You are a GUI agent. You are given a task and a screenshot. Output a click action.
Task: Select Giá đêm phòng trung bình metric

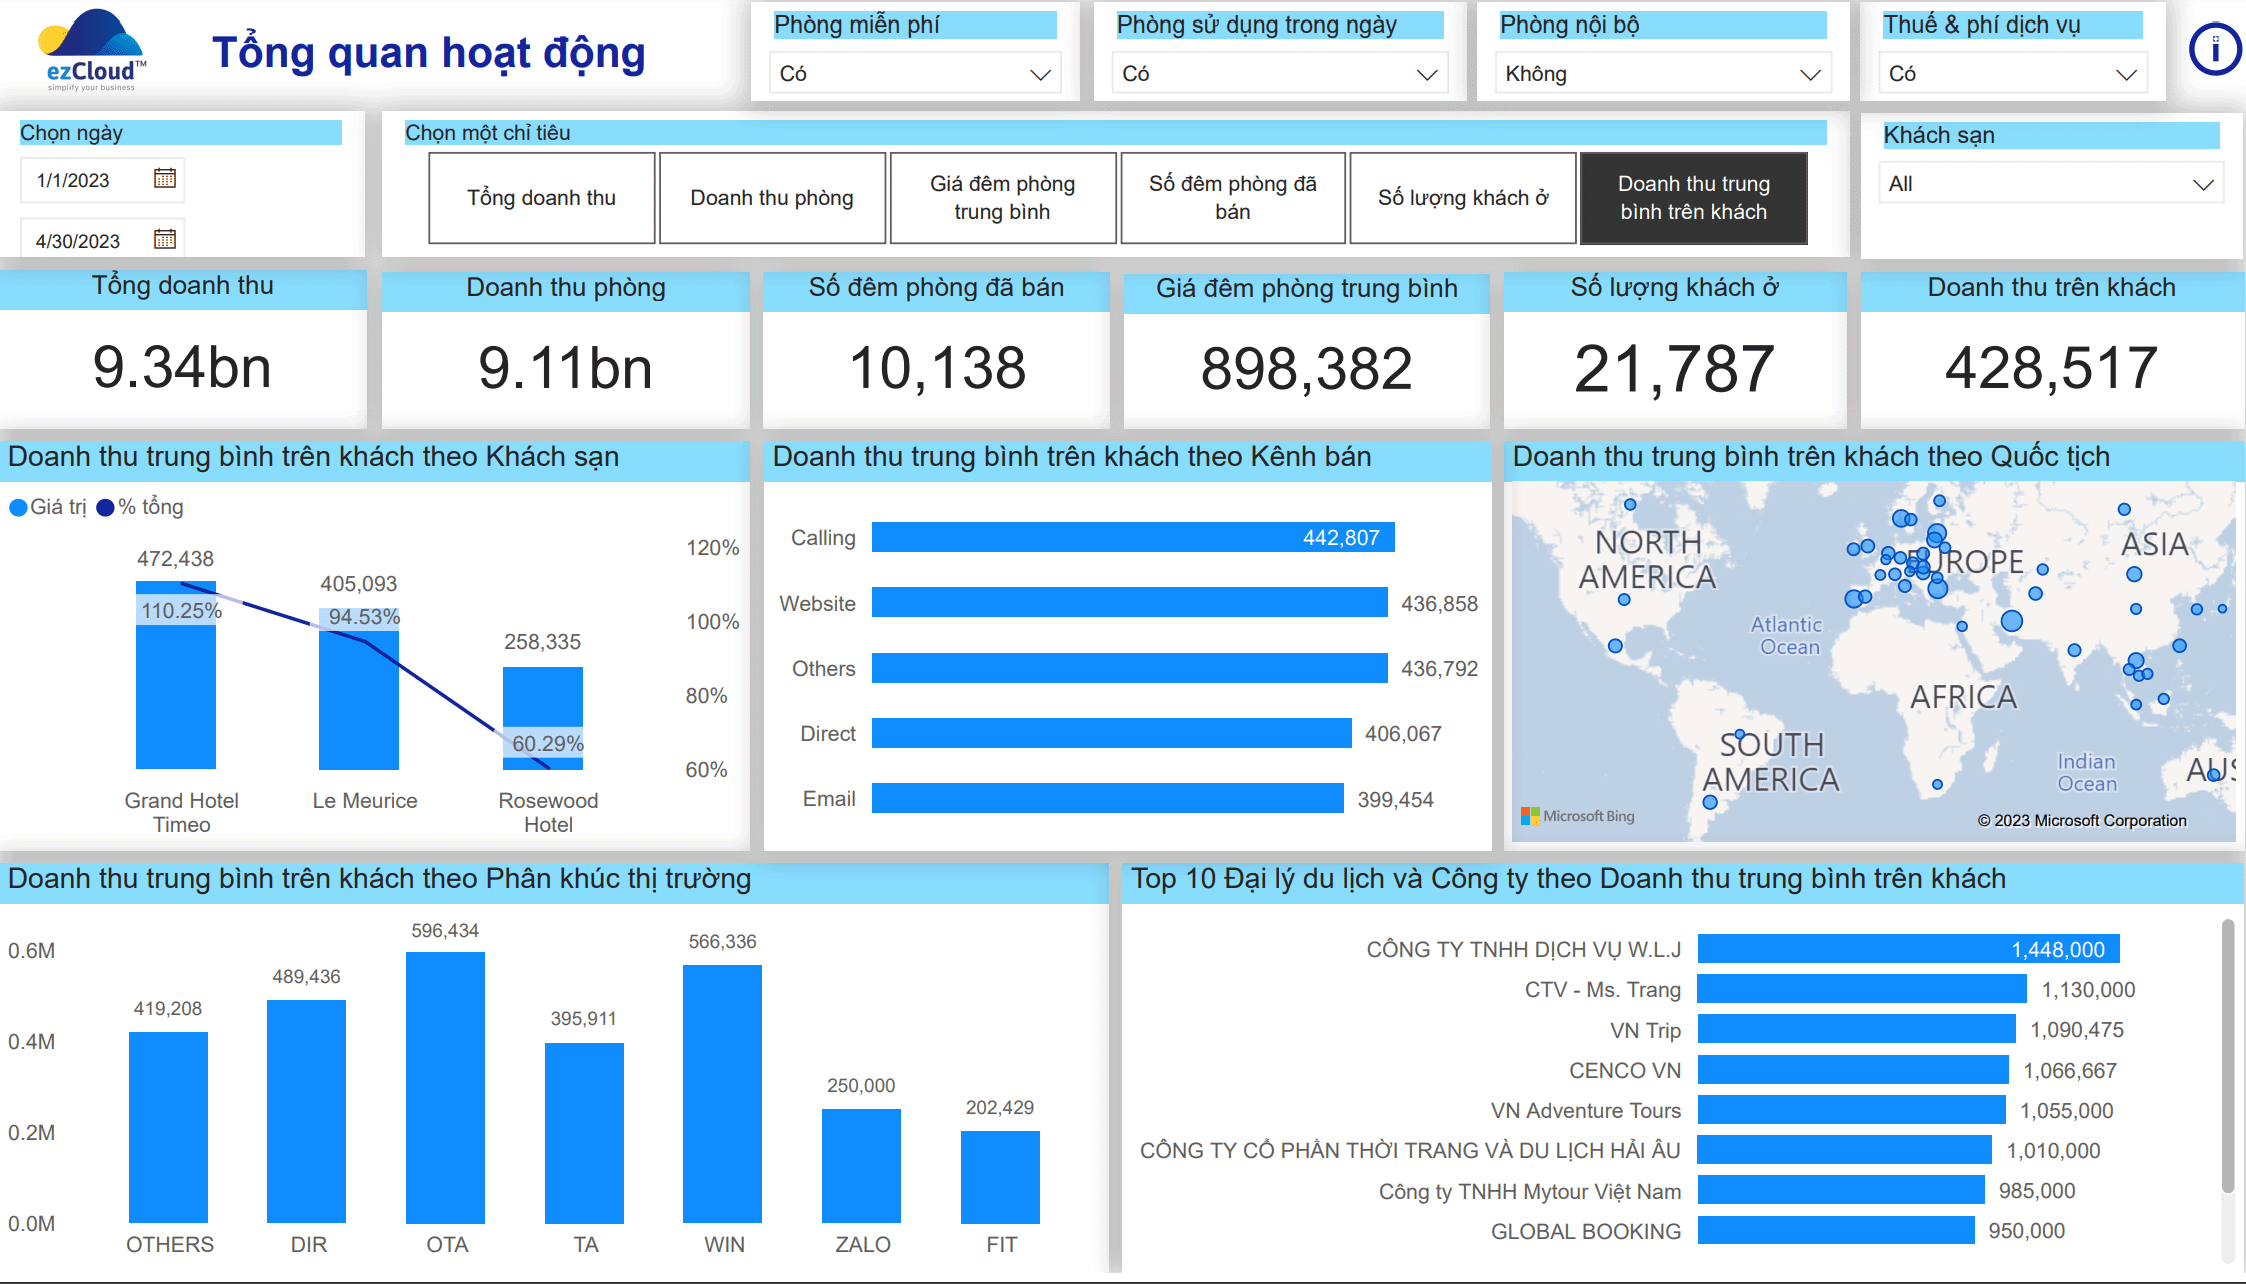click(x=1003, y=198)
